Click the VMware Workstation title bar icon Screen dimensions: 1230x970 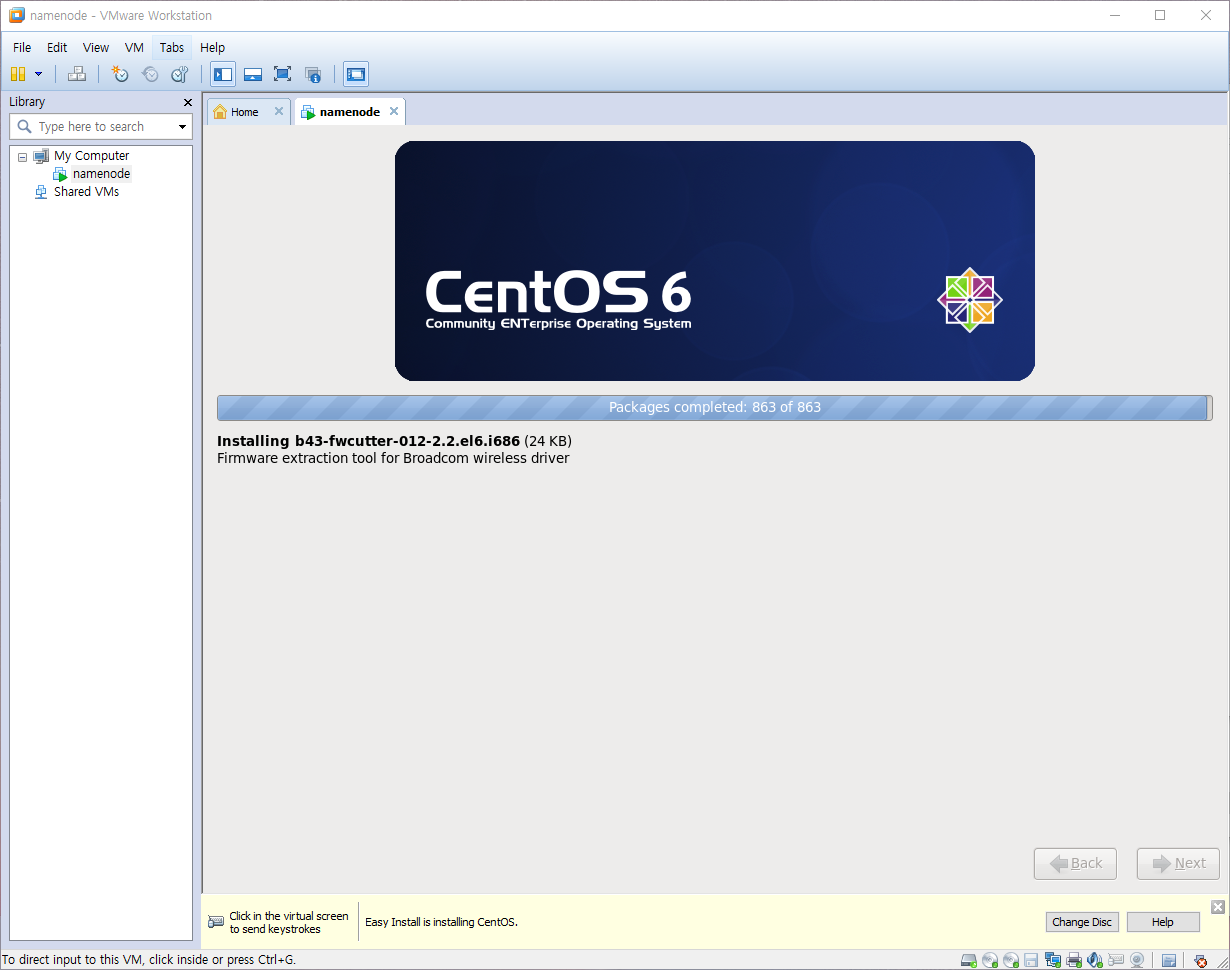click(16, 15)
